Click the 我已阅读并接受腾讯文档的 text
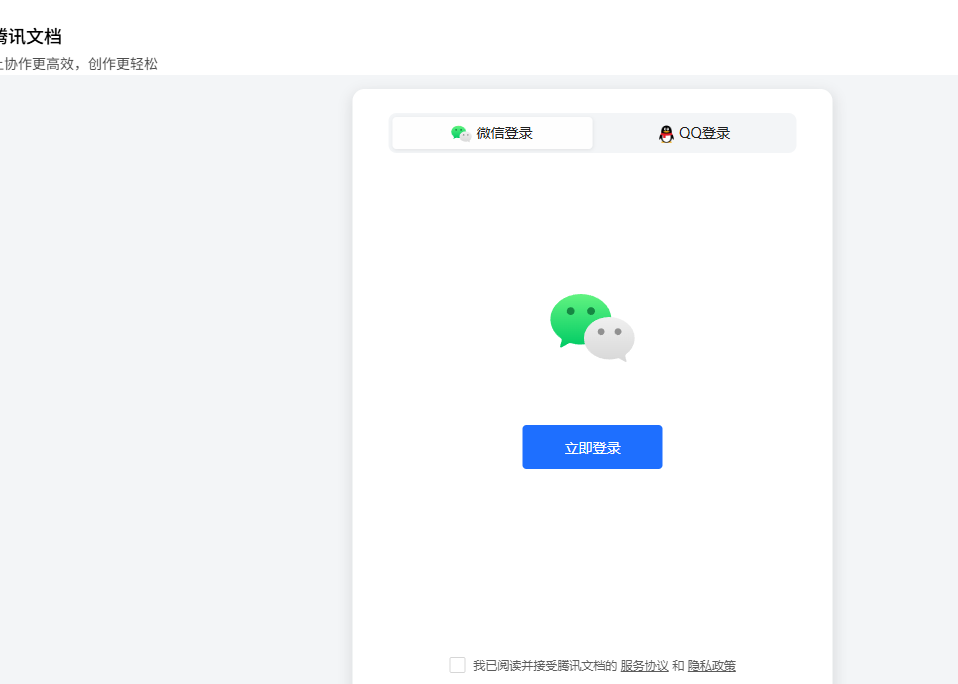The height and width of the screenshot is (684, 958). point(545,666)
